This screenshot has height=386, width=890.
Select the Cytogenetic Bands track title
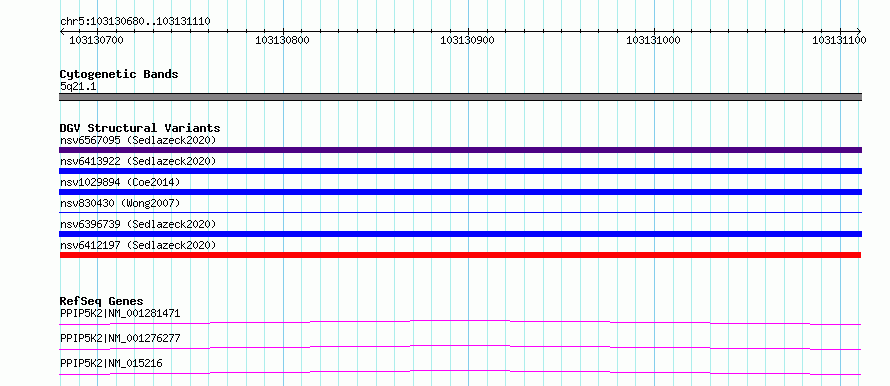tap(119, 74)
